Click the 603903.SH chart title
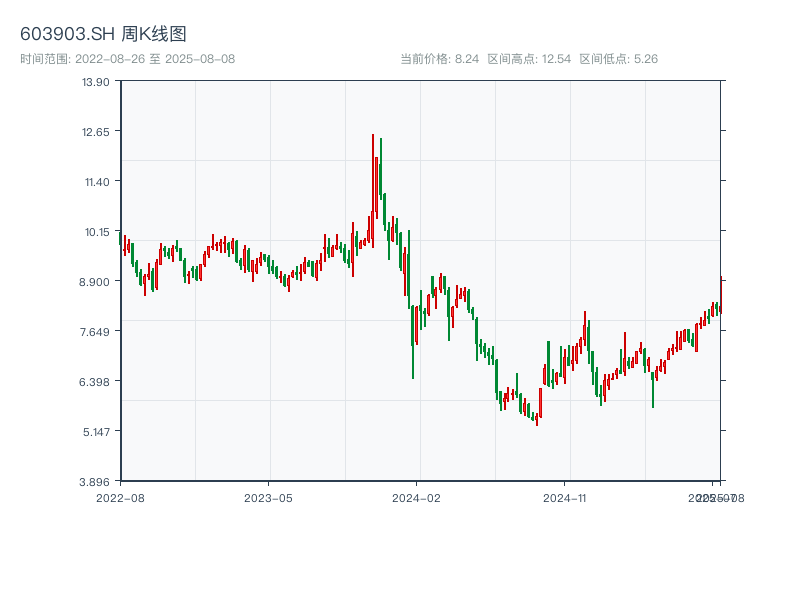 coord(103,35)
